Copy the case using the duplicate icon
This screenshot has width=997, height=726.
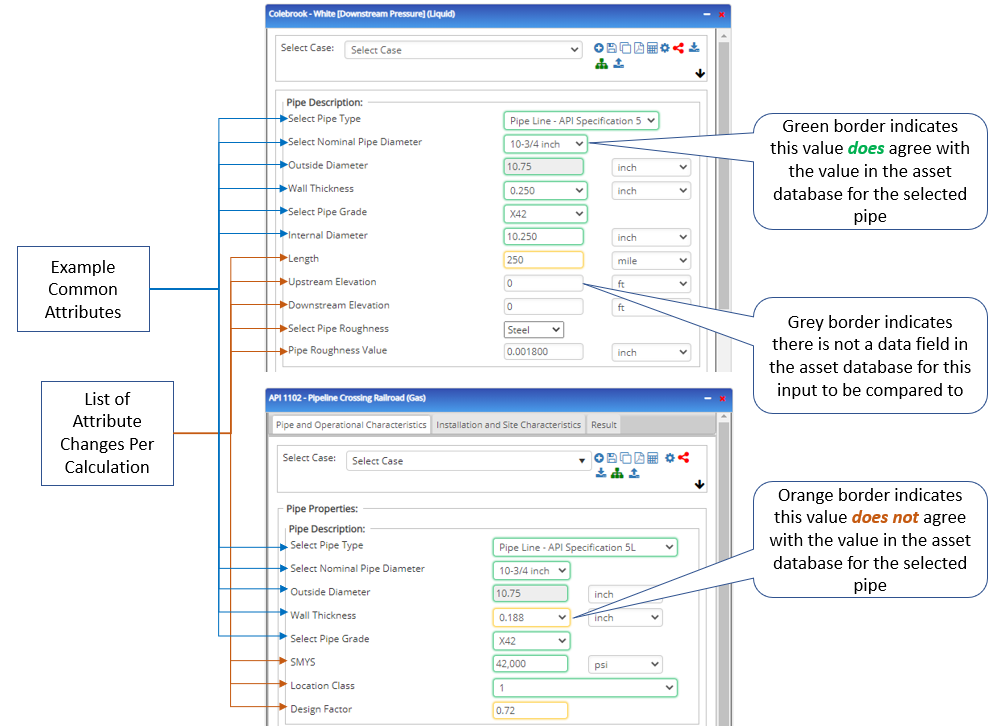(625, 48)
